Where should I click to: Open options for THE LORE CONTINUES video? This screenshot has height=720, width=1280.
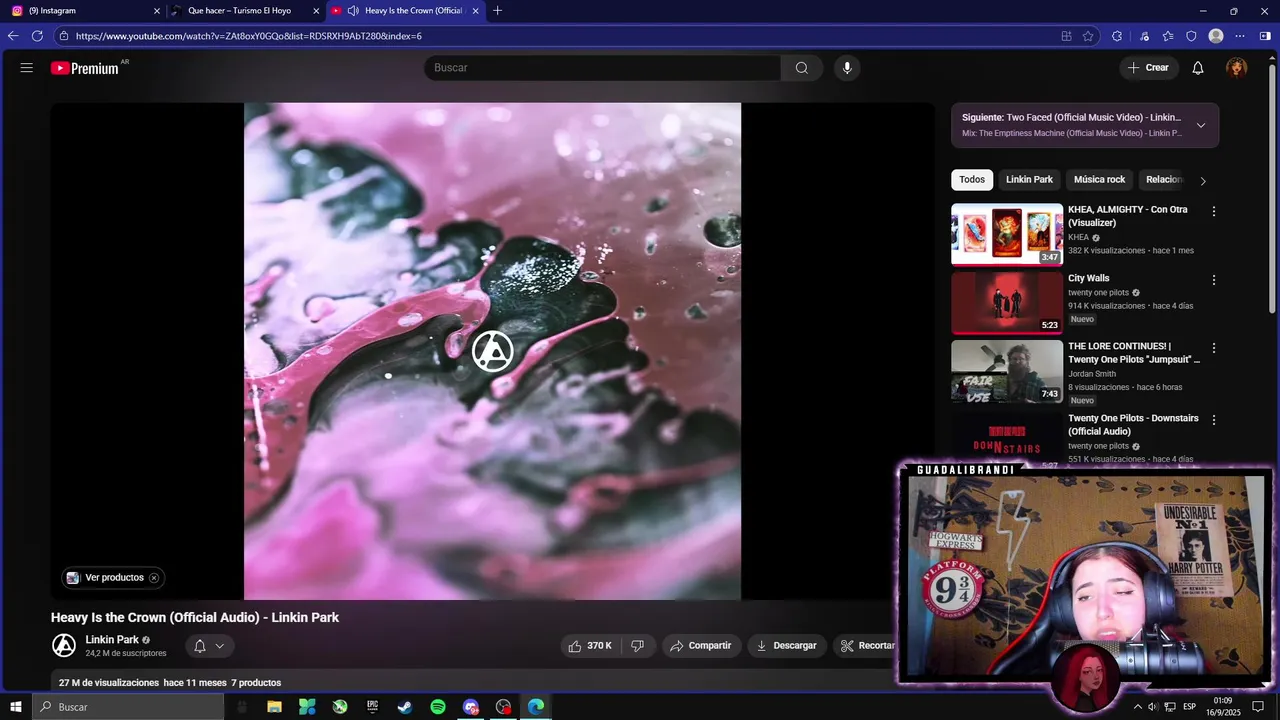(1214, 348)
